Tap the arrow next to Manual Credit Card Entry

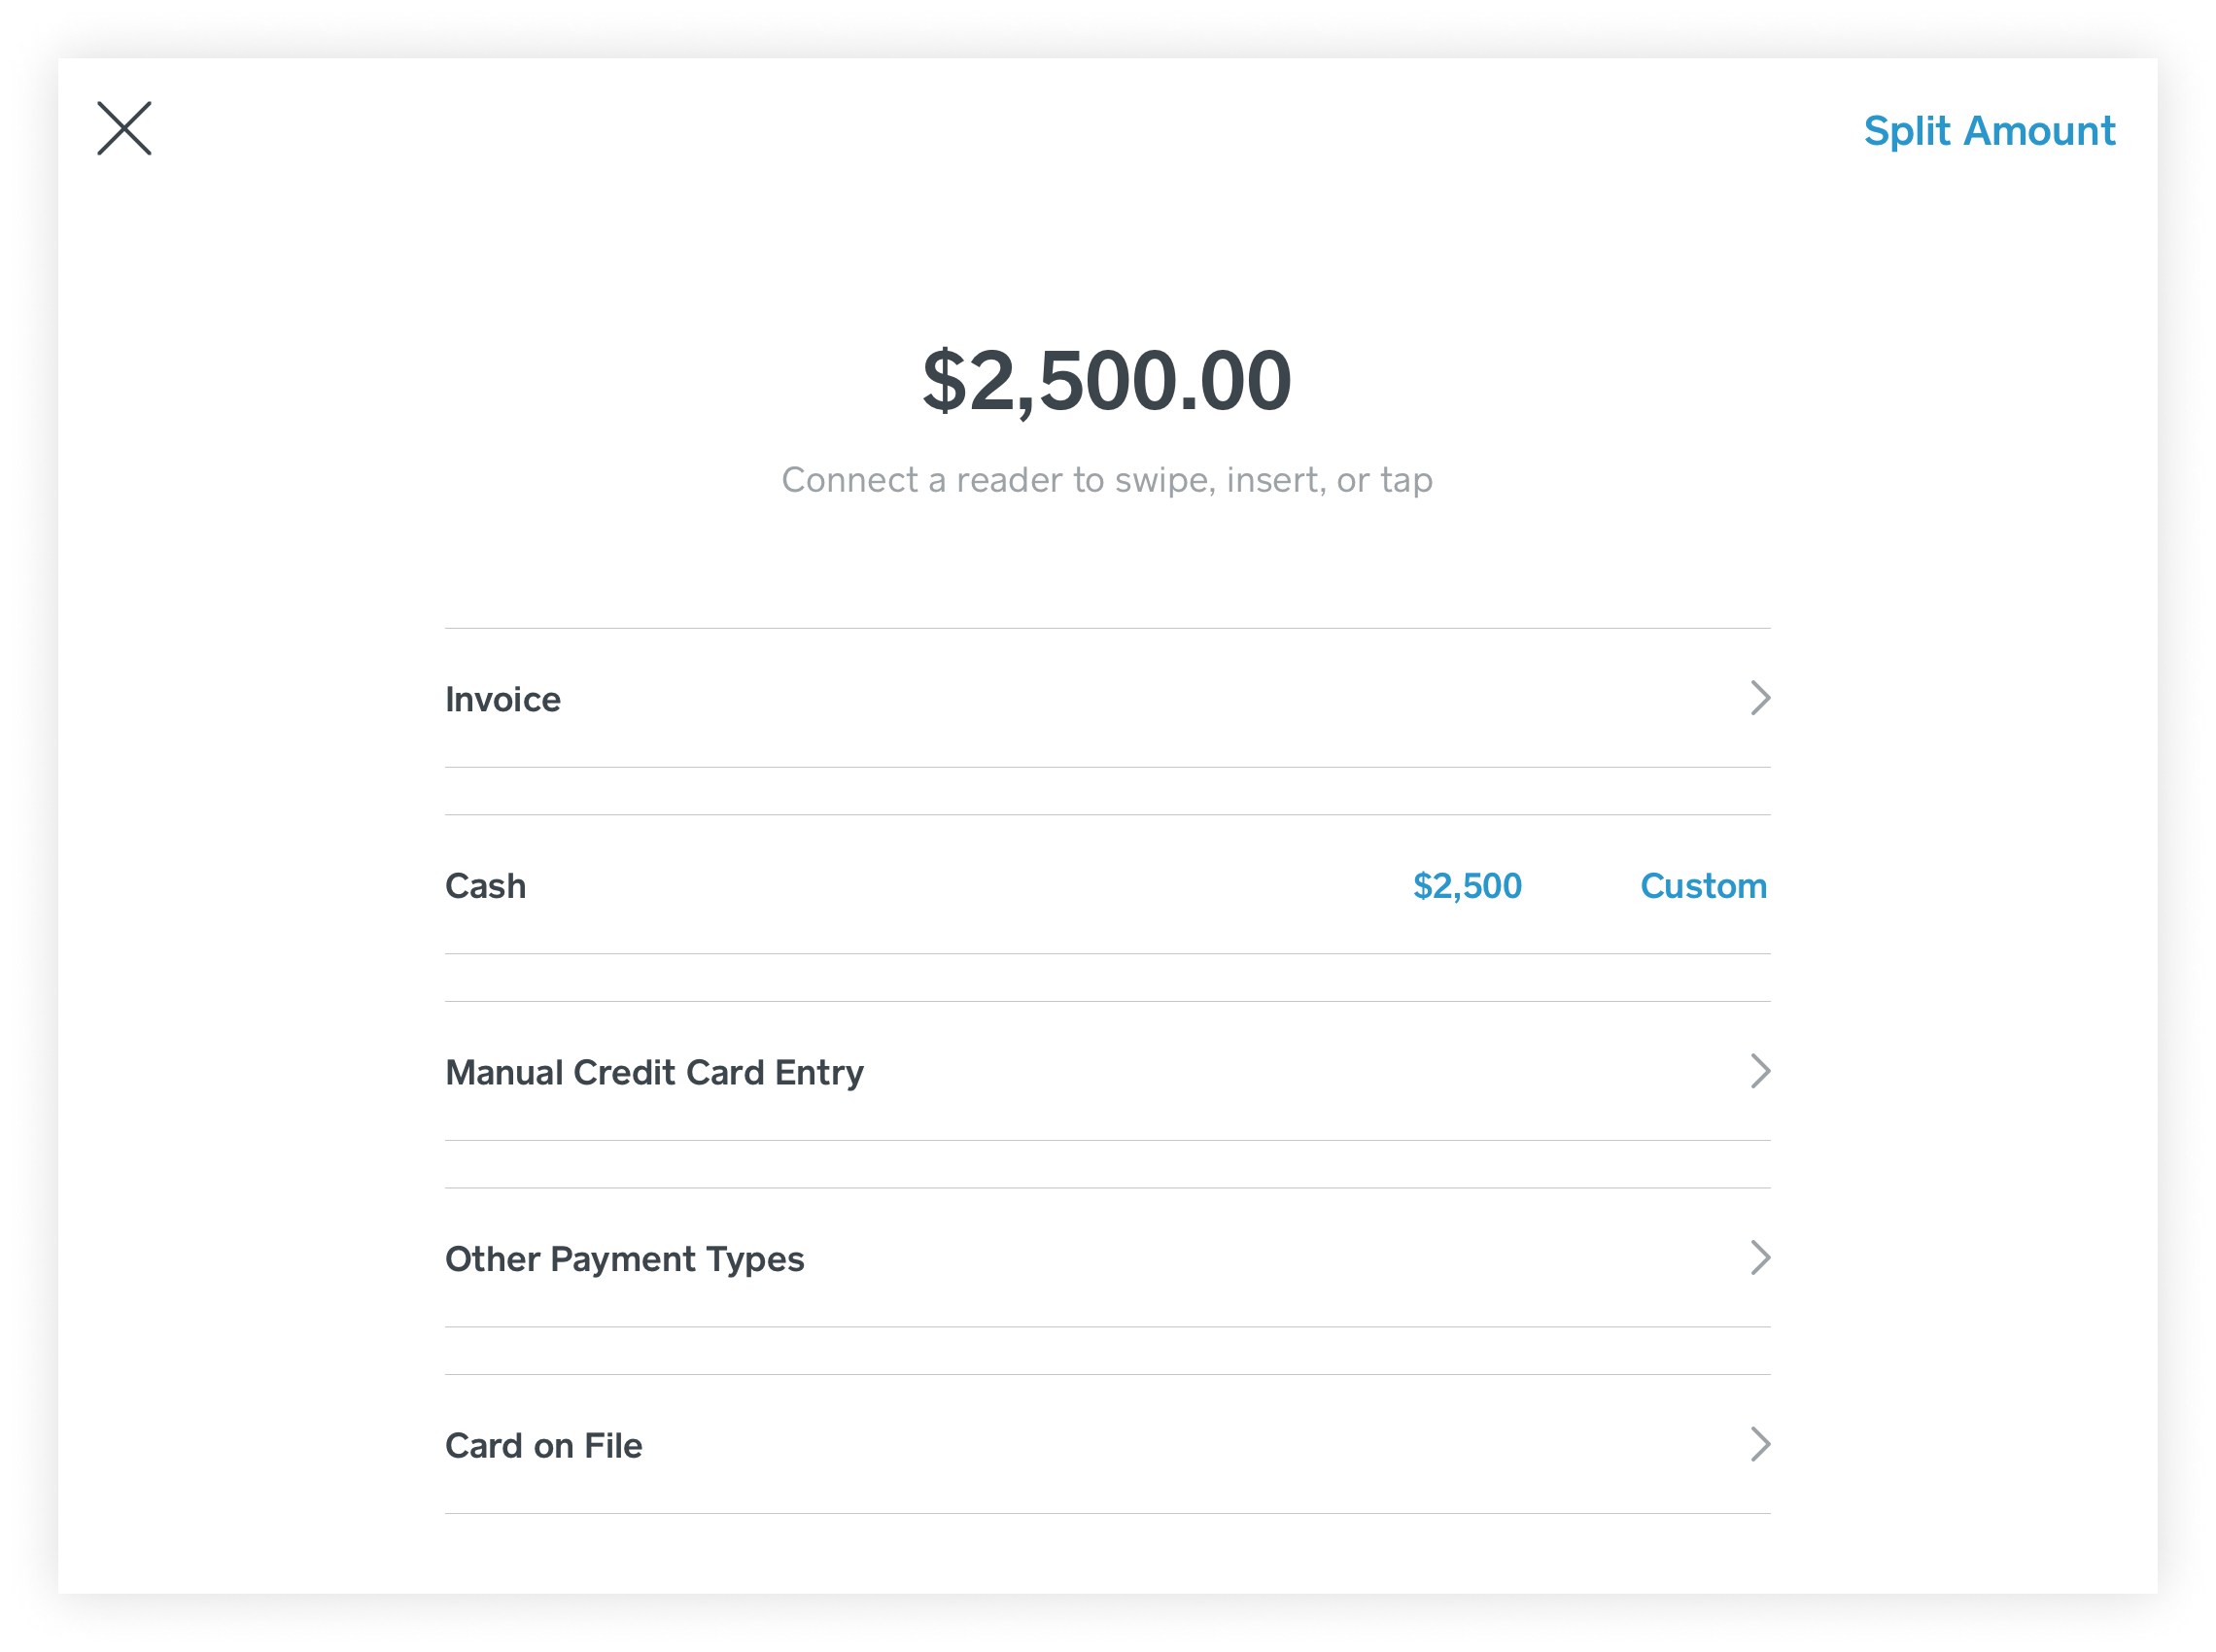click(x=1760, y=1071)
